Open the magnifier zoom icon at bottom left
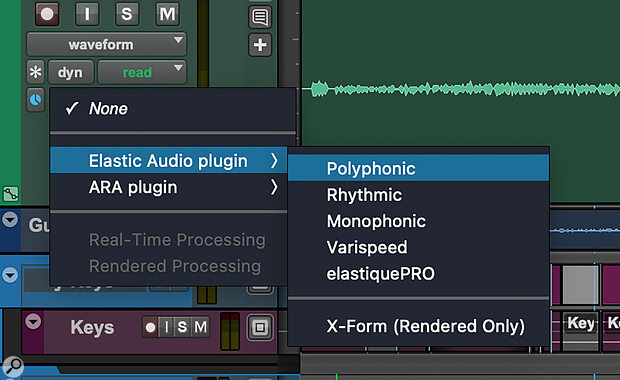Screen dimensions: 620x380 coord(13,366)
